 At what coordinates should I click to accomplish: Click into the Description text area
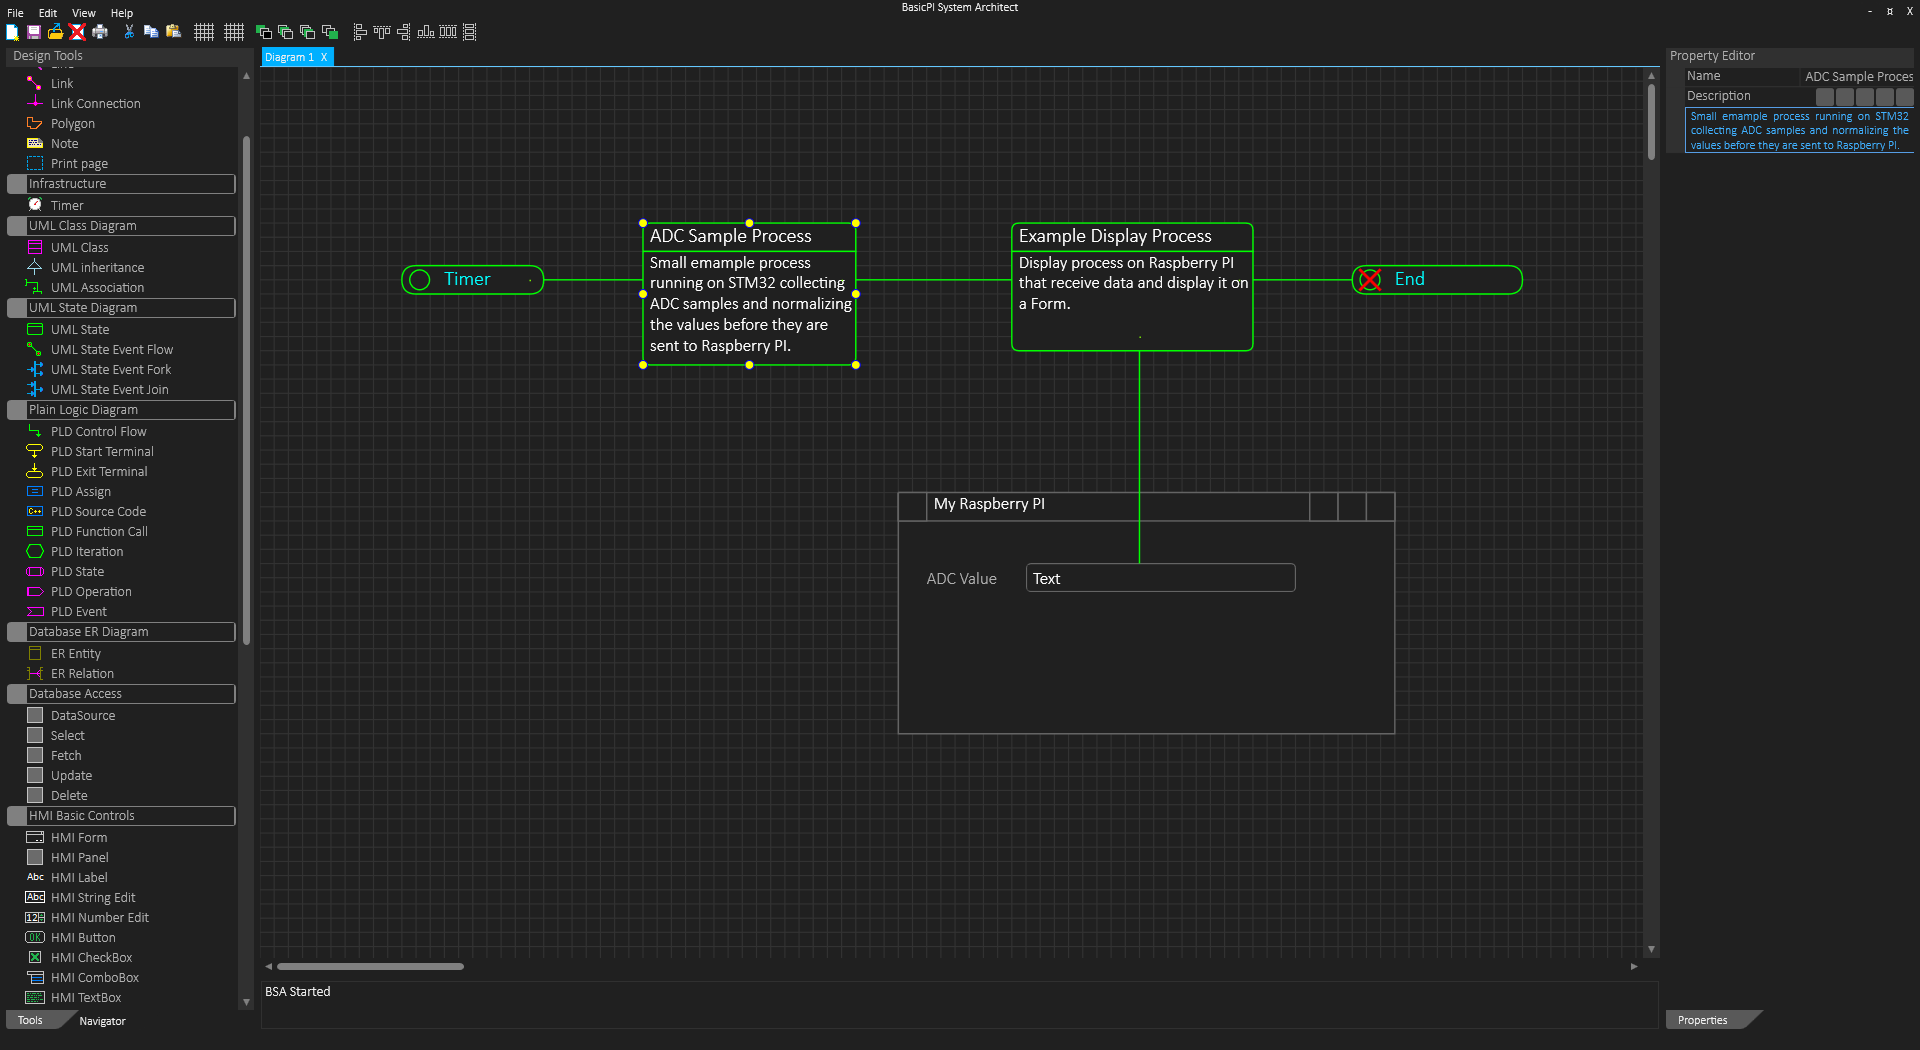point(1799,131)
